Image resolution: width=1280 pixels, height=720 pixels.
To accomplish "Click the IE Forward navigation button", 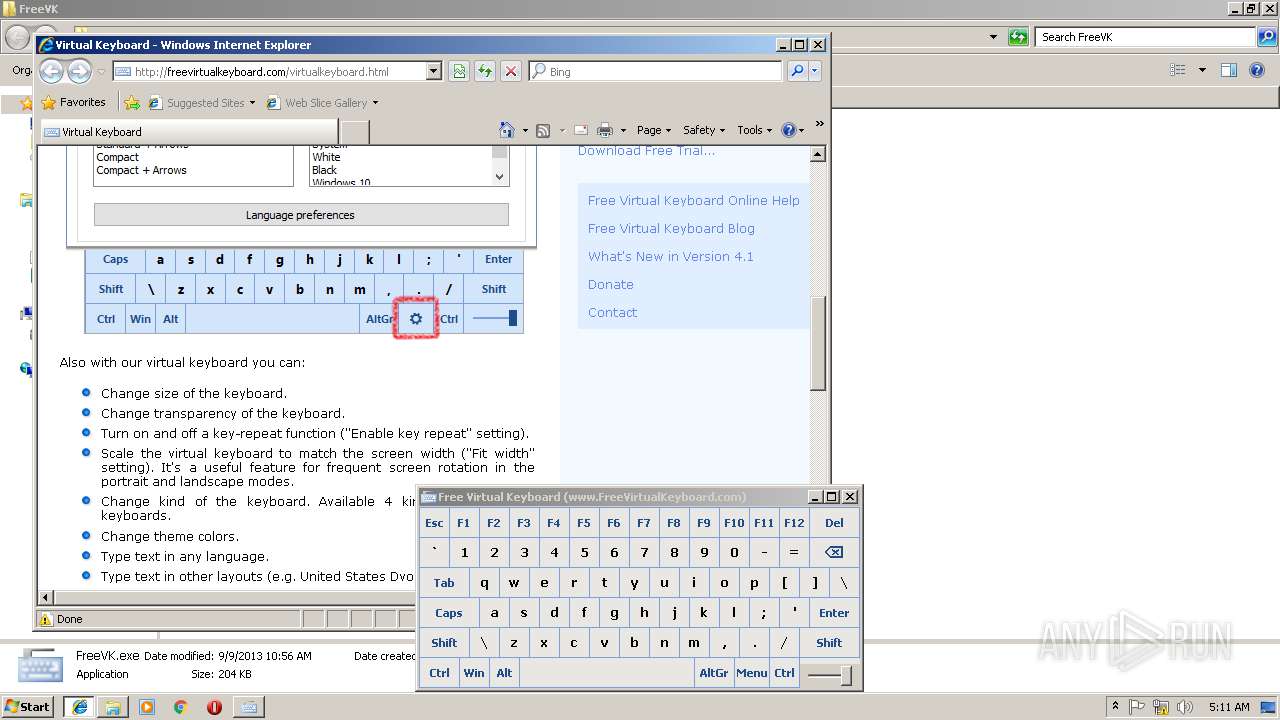I will point(79,71).
